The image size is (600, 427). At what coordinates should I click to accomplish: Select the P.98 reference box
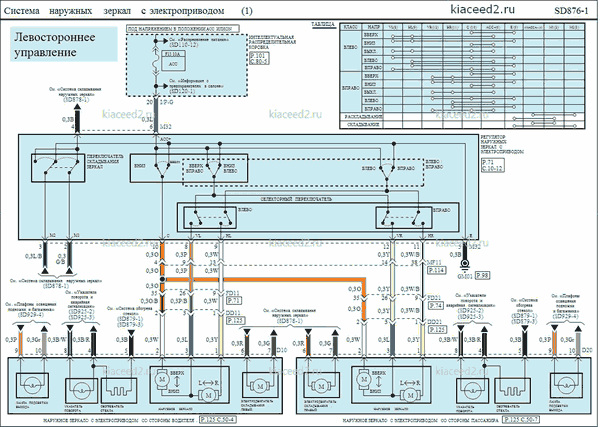(x=483, y=275)
